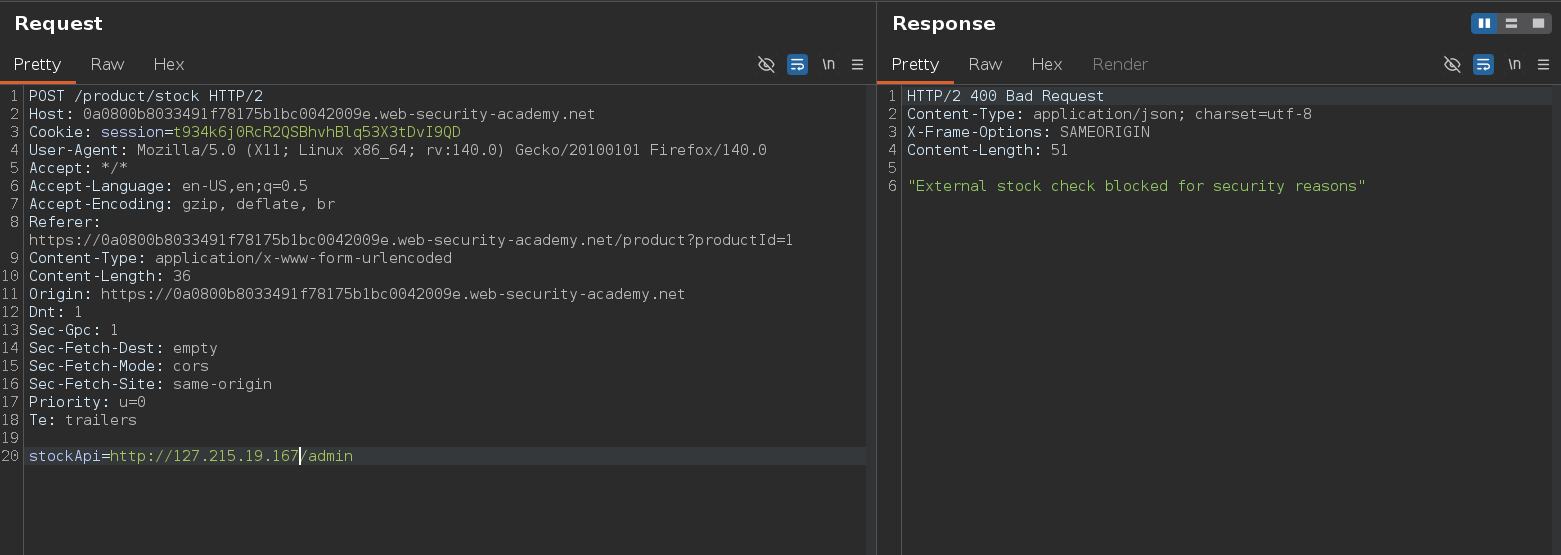Click the Accept-Encoding header line

[x=182, y=204]
